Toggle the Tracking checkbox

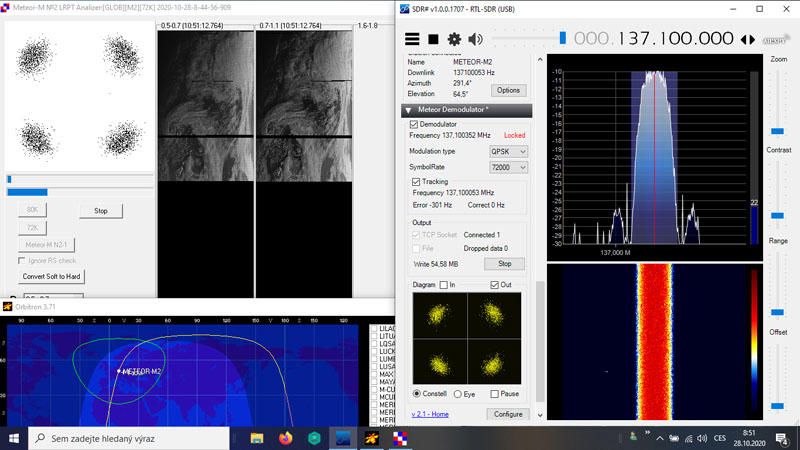click(x=416, y=182)
